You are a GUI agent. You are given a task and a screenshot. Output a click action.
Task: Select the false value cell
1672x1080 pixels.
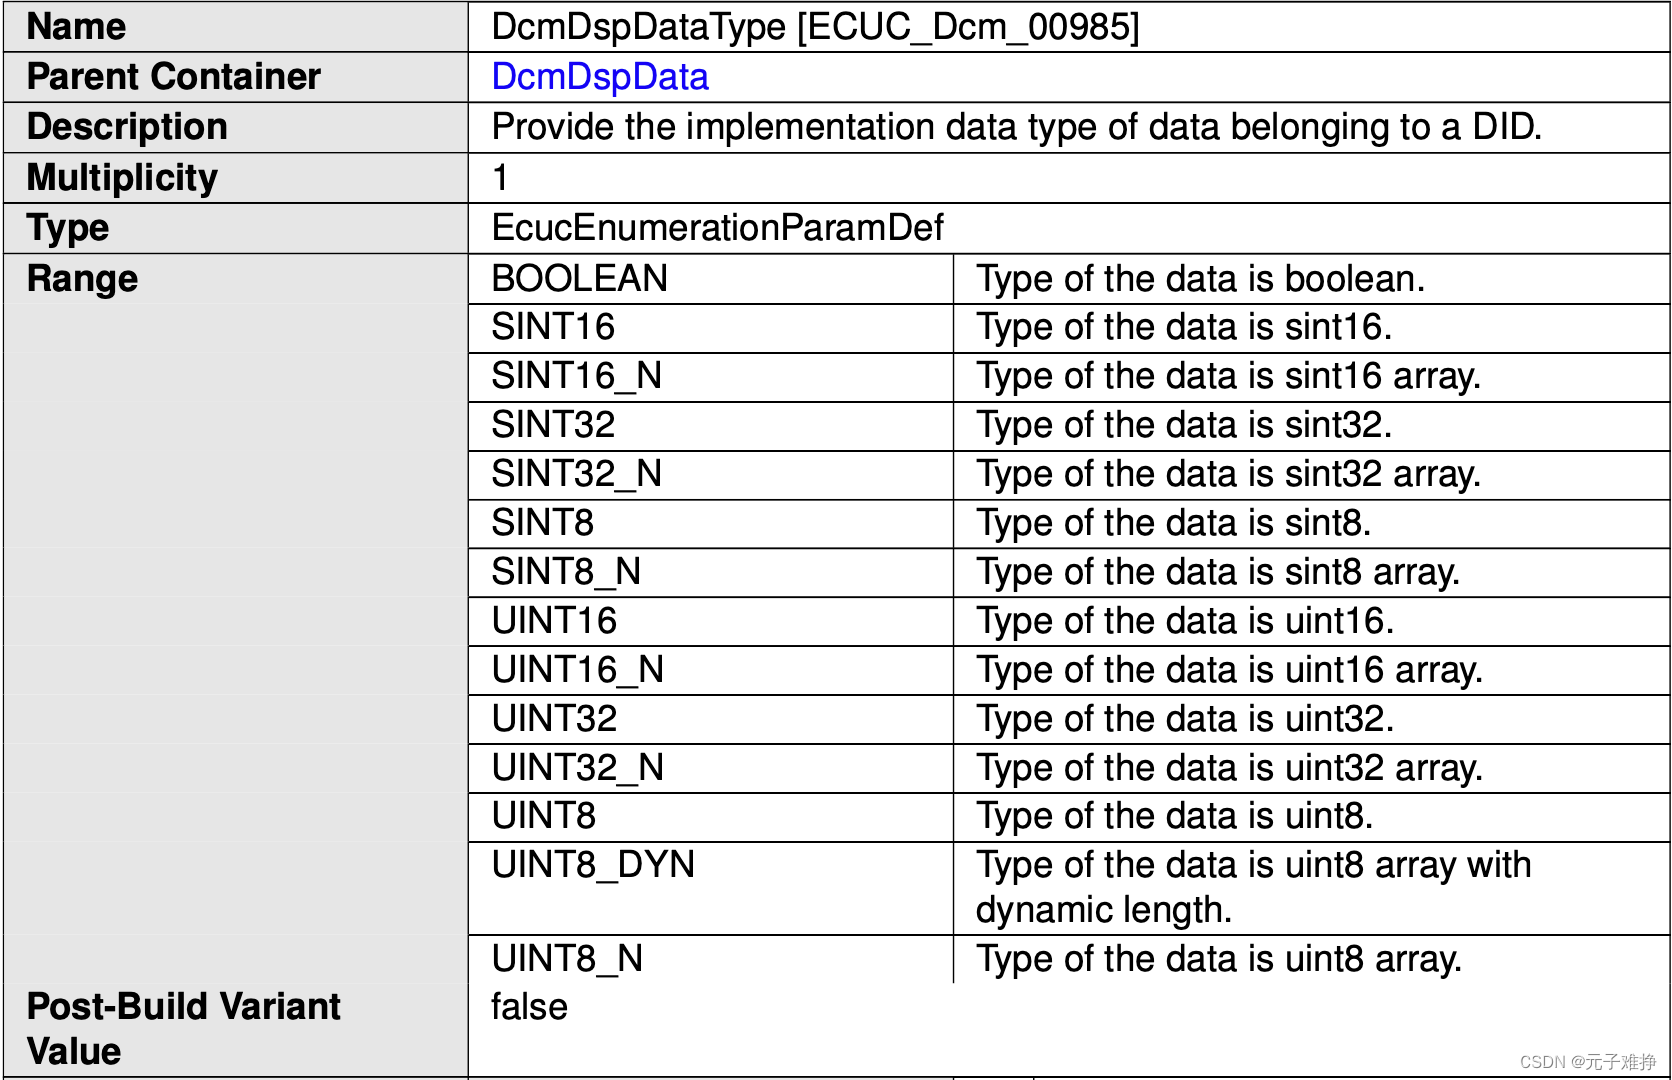[527, 1006]
